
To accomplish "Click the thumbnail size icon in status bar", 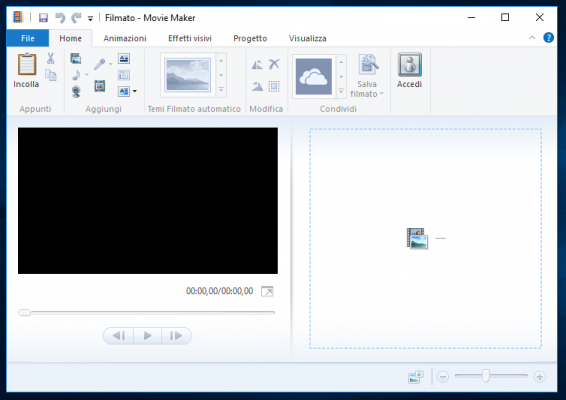I will pyautogui.click(x=415, y=377).
